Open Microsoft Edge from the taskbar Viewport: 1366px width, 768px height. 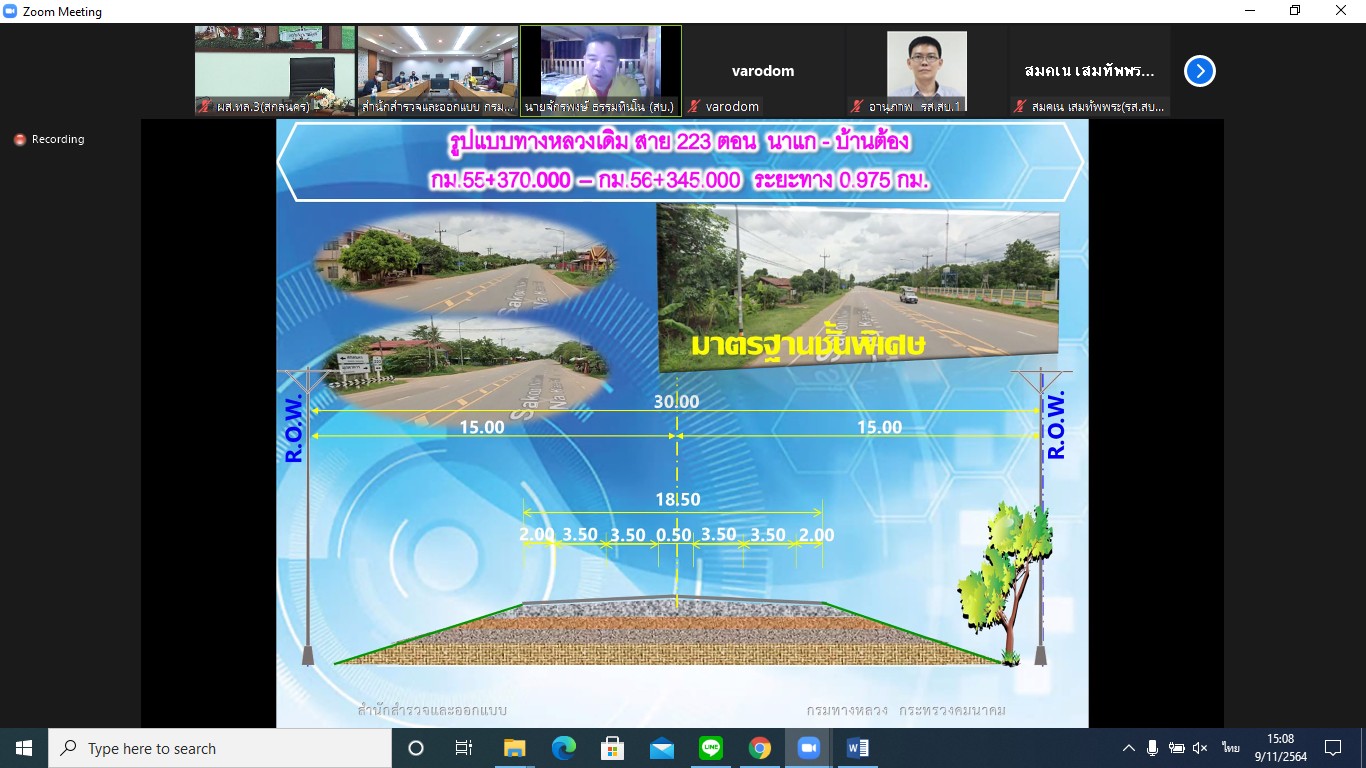click(x=563, y=748)
